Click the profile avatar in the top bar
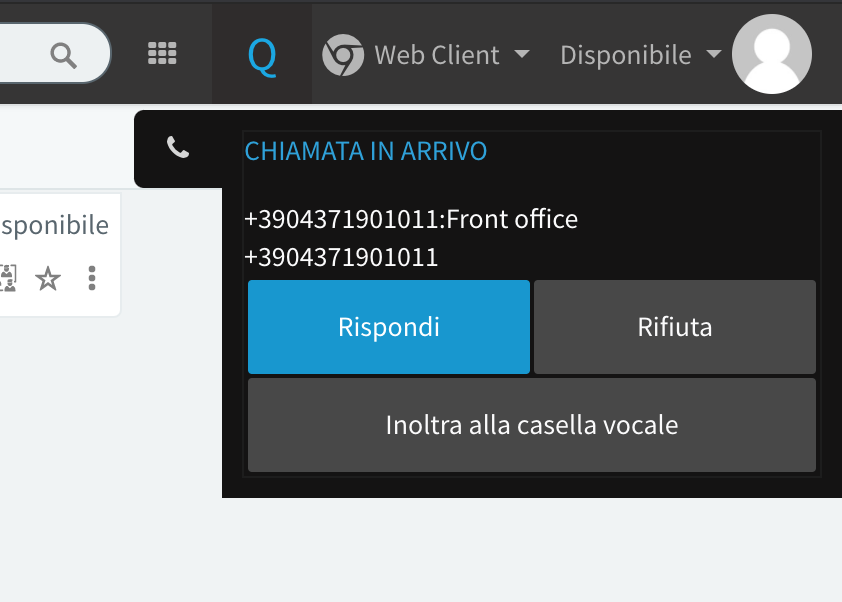842x602 pixels. coord(771,54)
